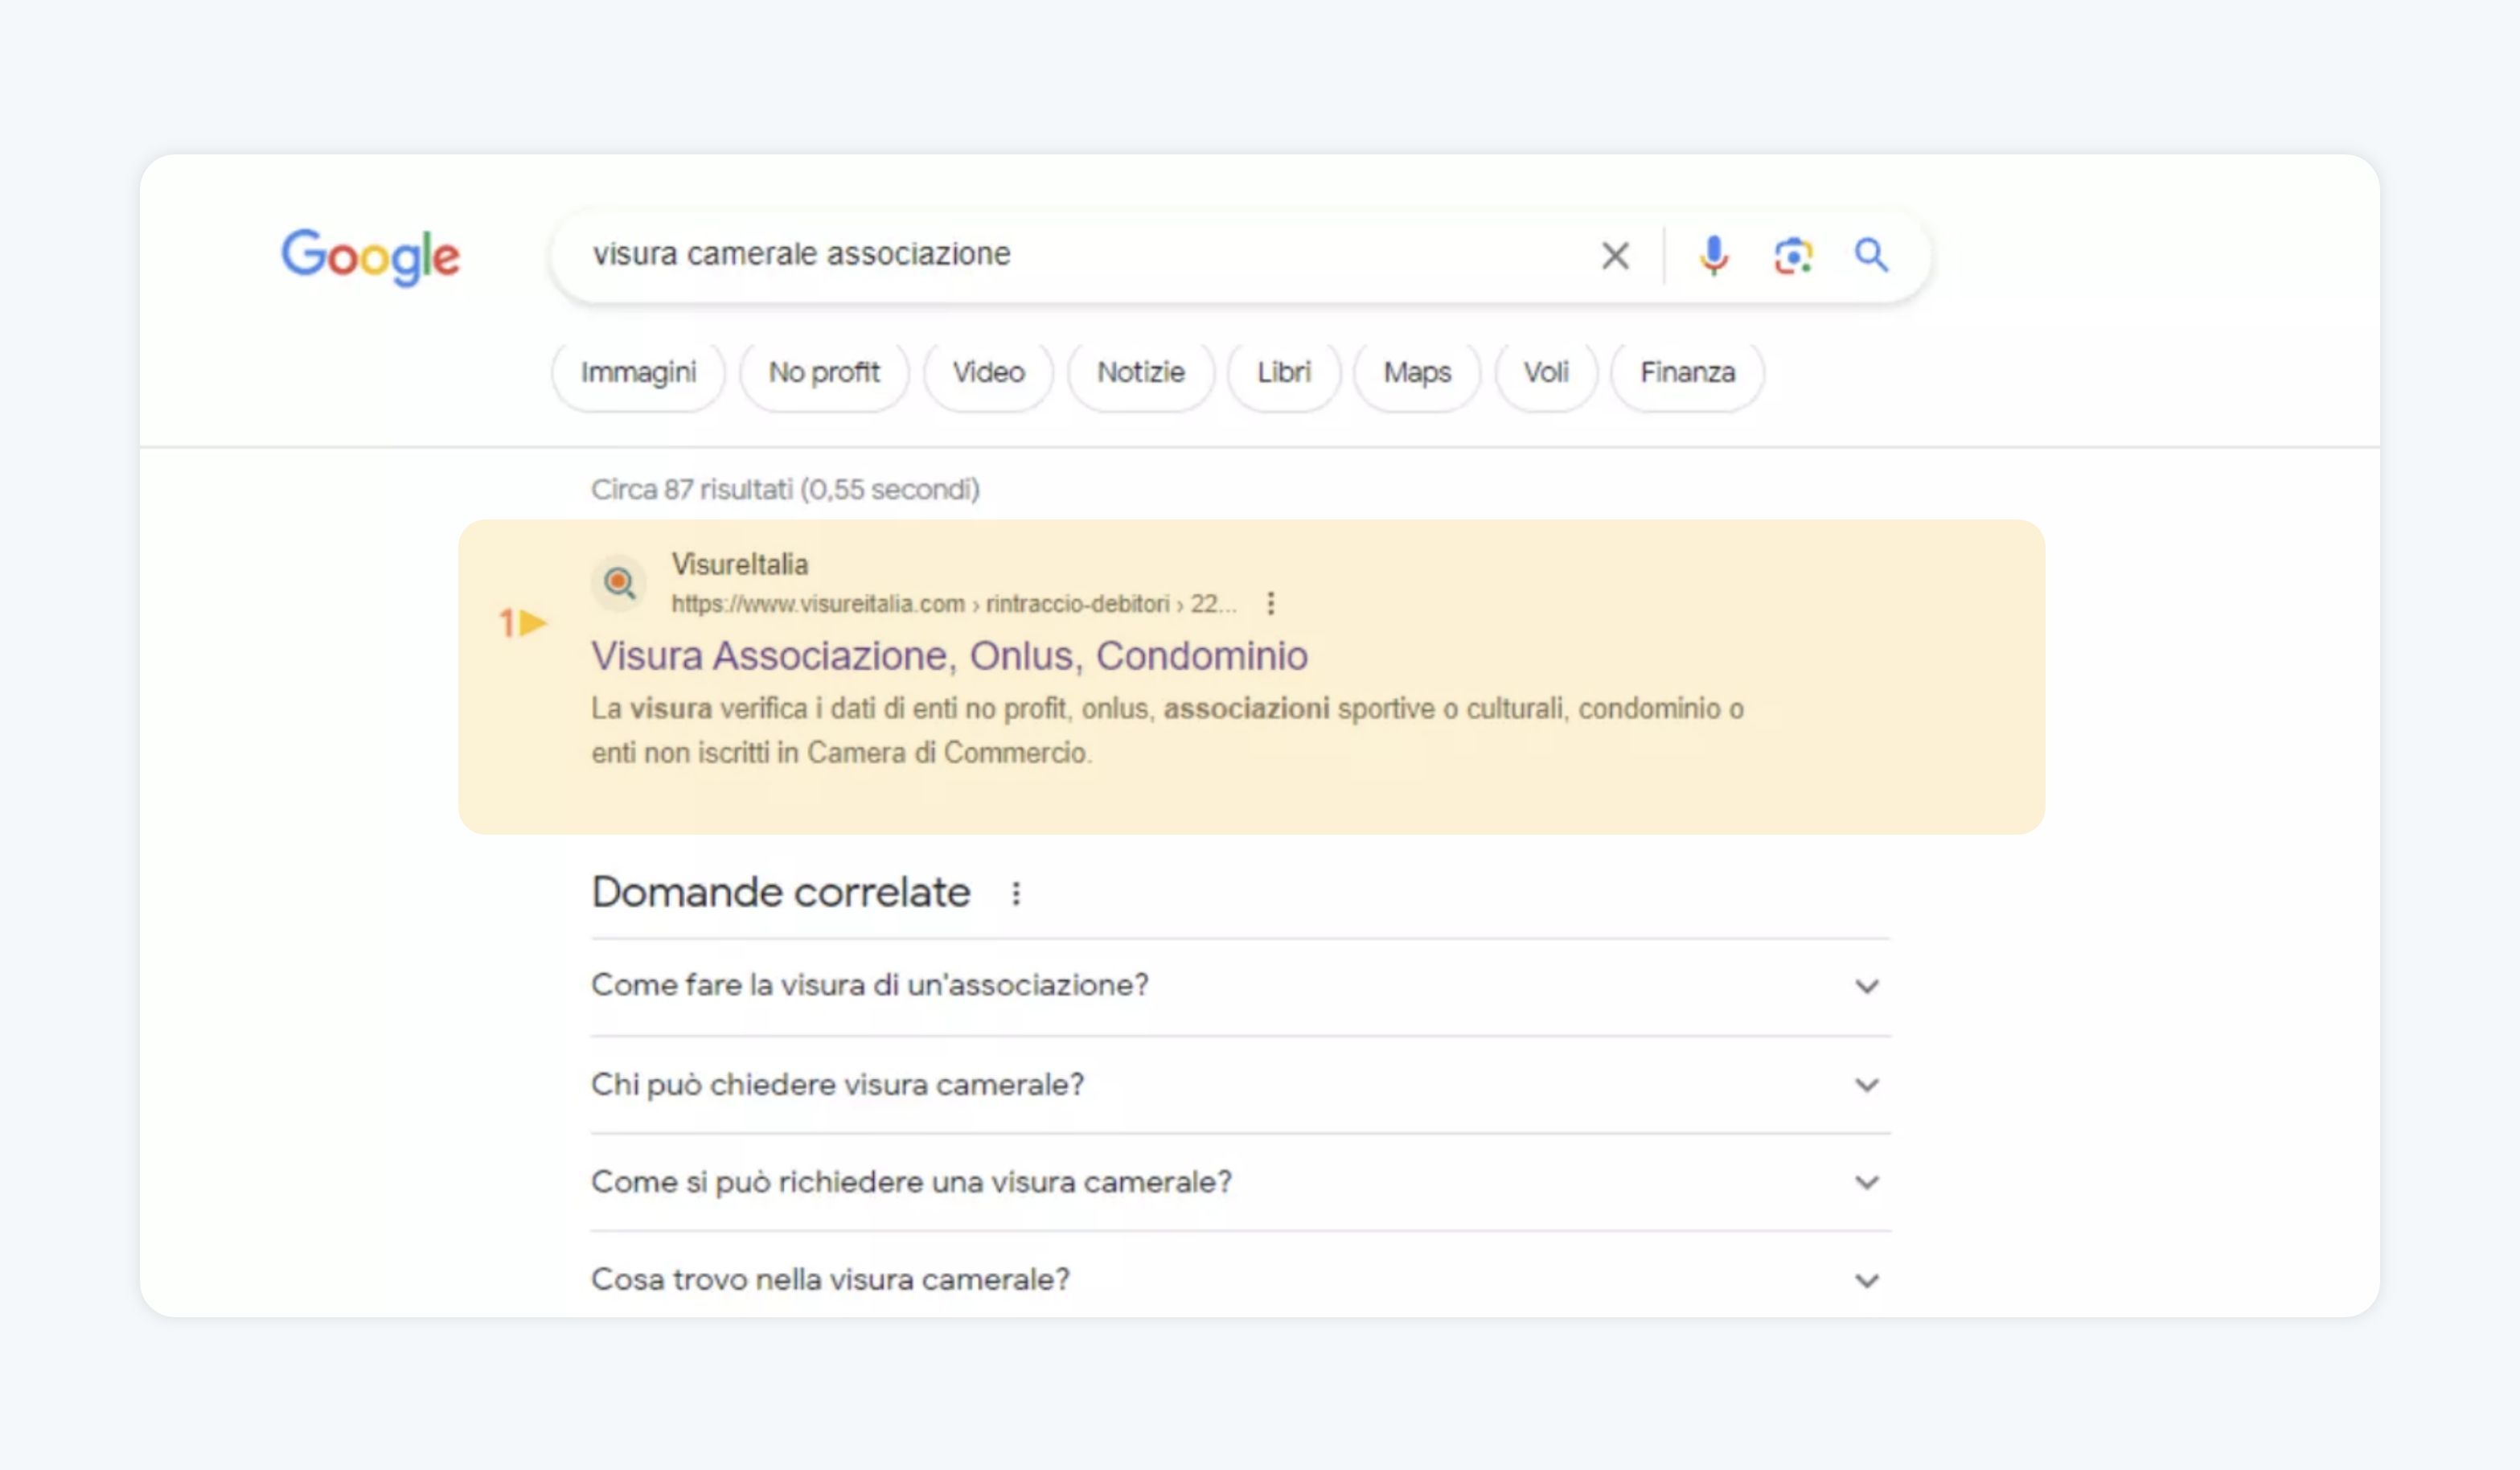Expand 'Chi può chiedere visura camerale?'
Image resolution: width=2520 pixels, height=1470 pixels.
(x=1240, y=1085)
